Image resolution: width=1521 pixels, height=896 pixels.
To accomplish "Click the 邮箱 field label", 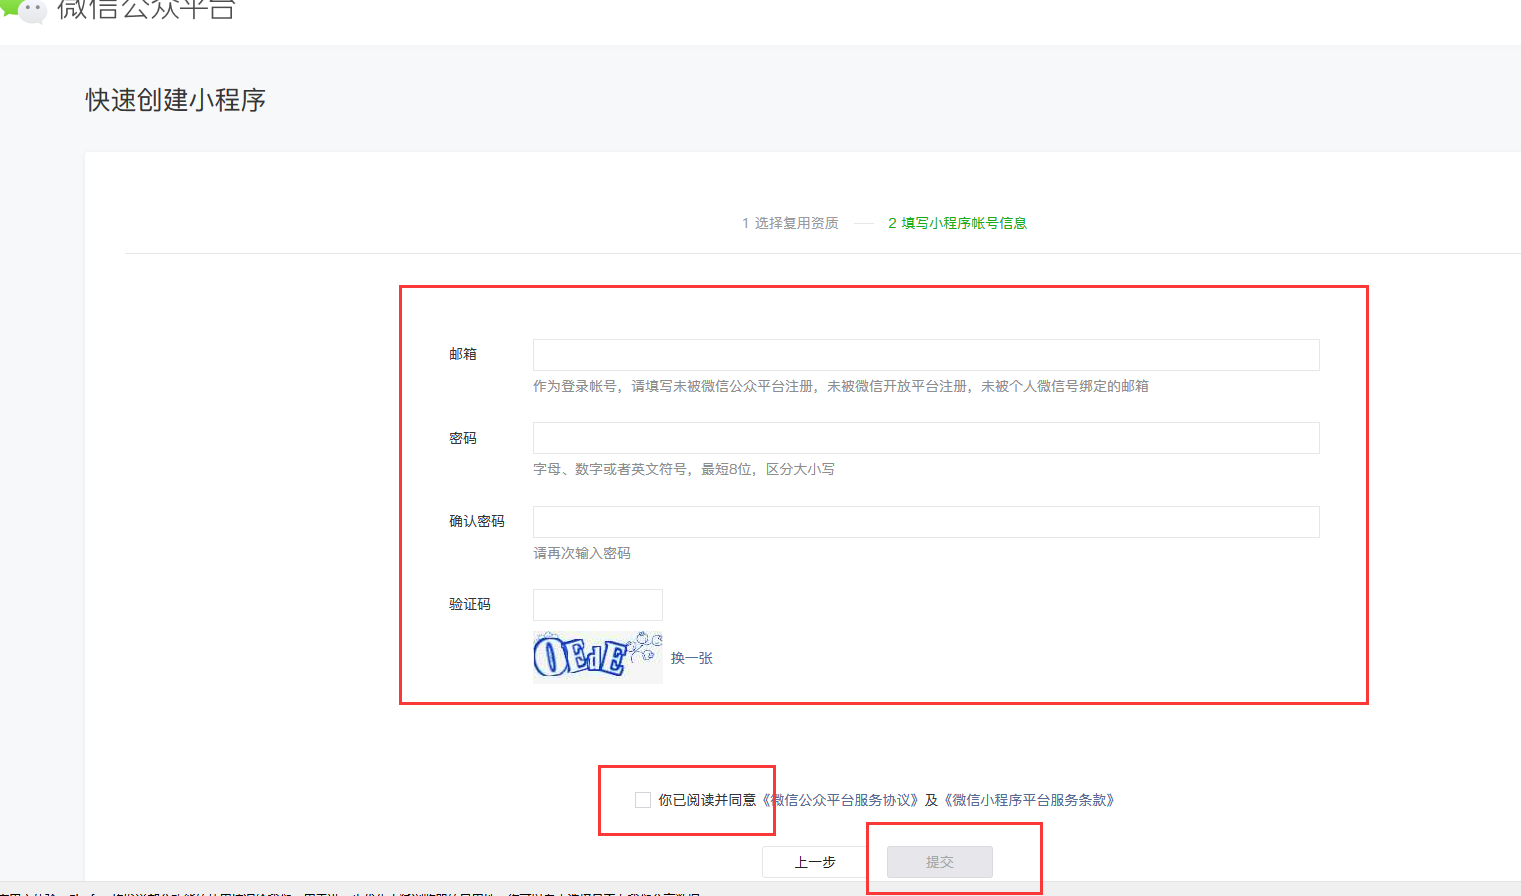I will (463, 354).
